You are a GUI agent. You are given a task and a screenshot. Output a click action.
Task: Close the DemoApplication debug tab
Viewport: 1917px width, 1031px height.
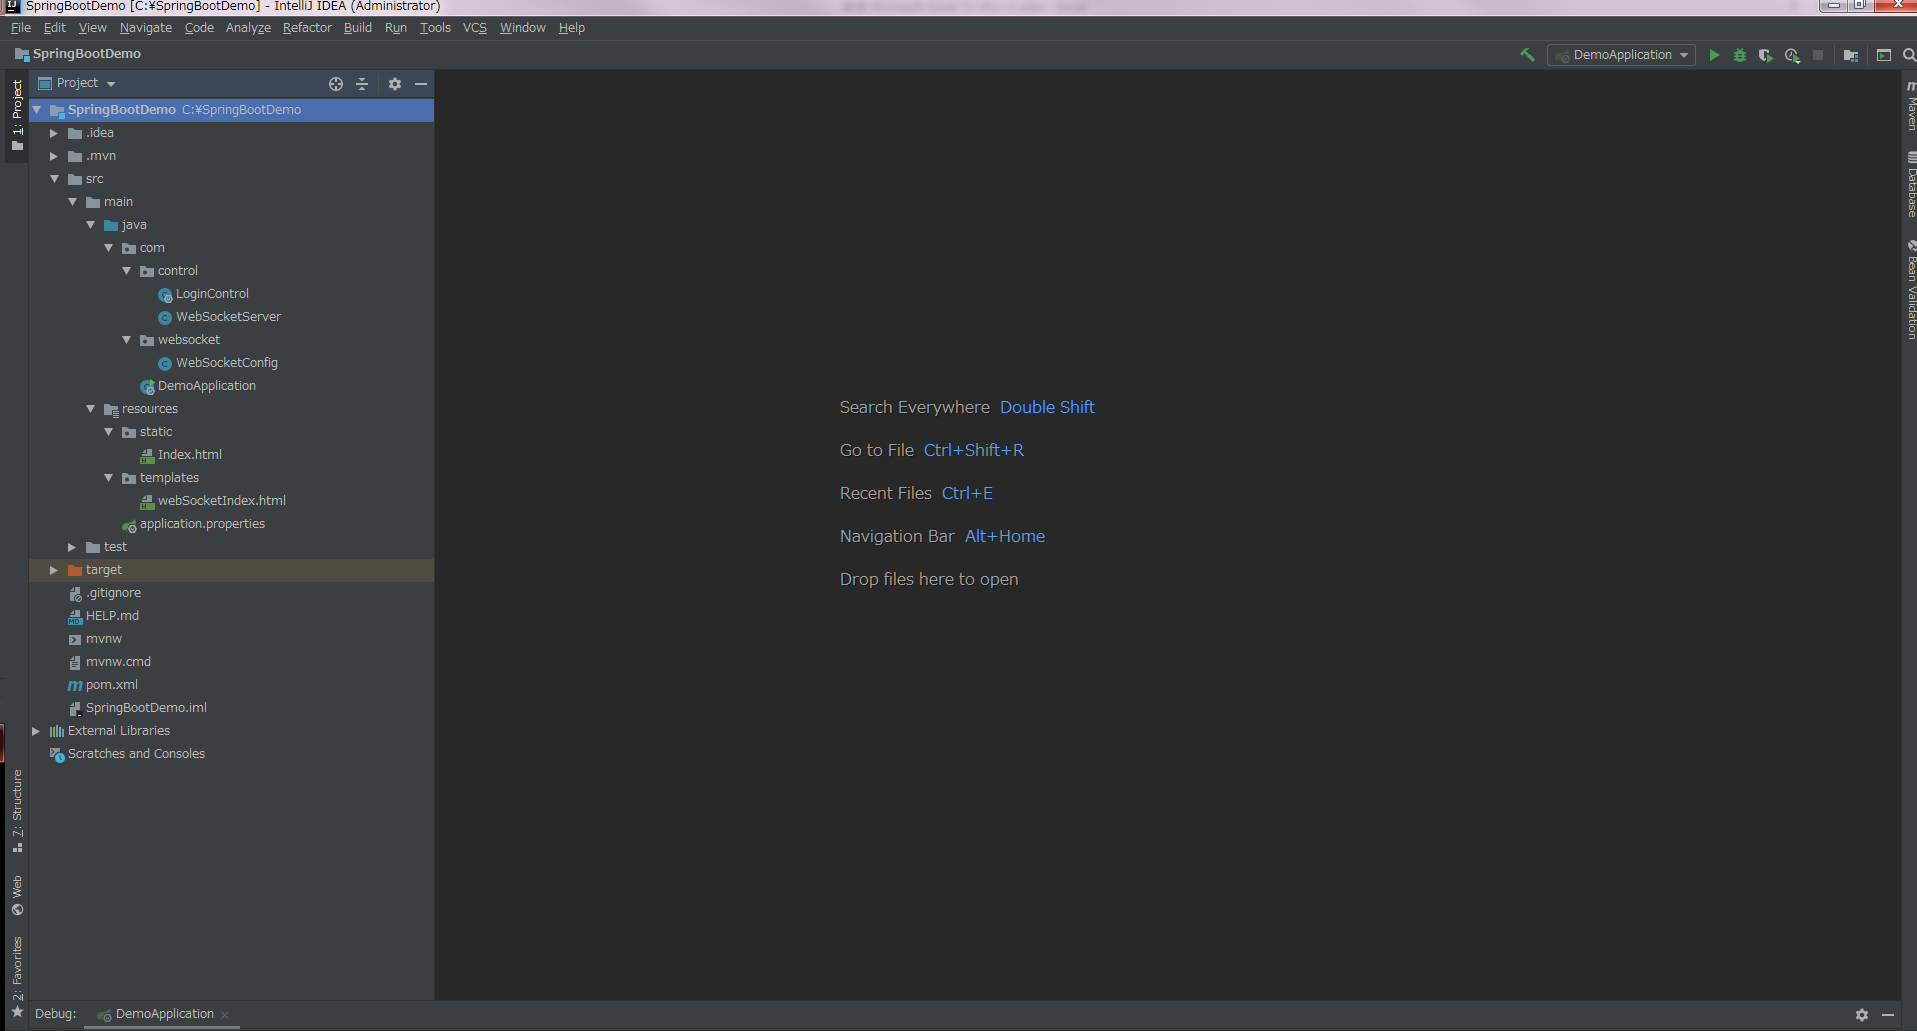(x=225, y=1015)
